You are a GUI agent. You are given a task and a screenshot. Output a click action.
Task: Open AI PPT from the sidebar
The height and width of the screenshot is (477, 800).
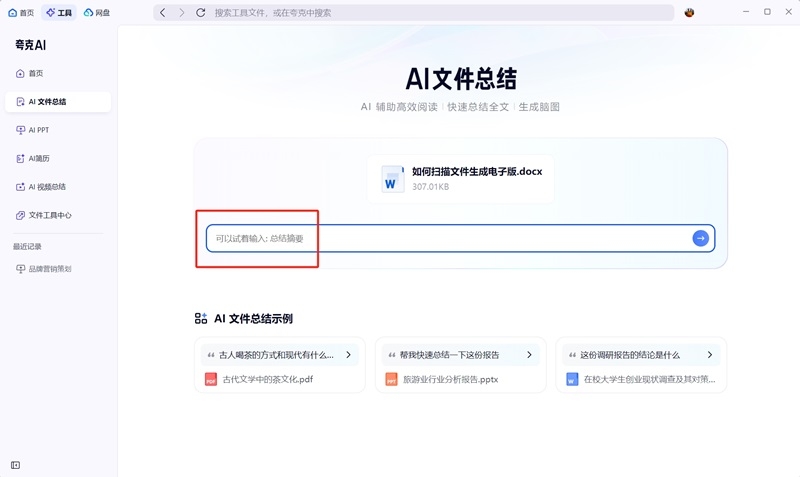coord(58,130)
